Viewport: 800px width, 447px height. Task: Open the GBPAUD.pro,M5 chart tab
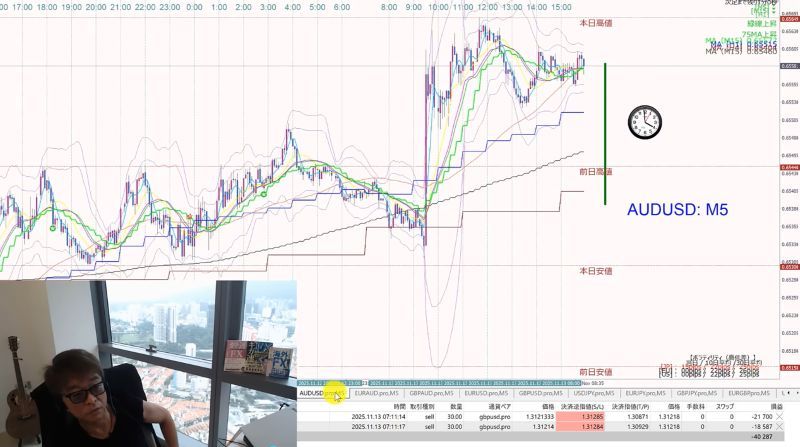(x=431, y=393)
